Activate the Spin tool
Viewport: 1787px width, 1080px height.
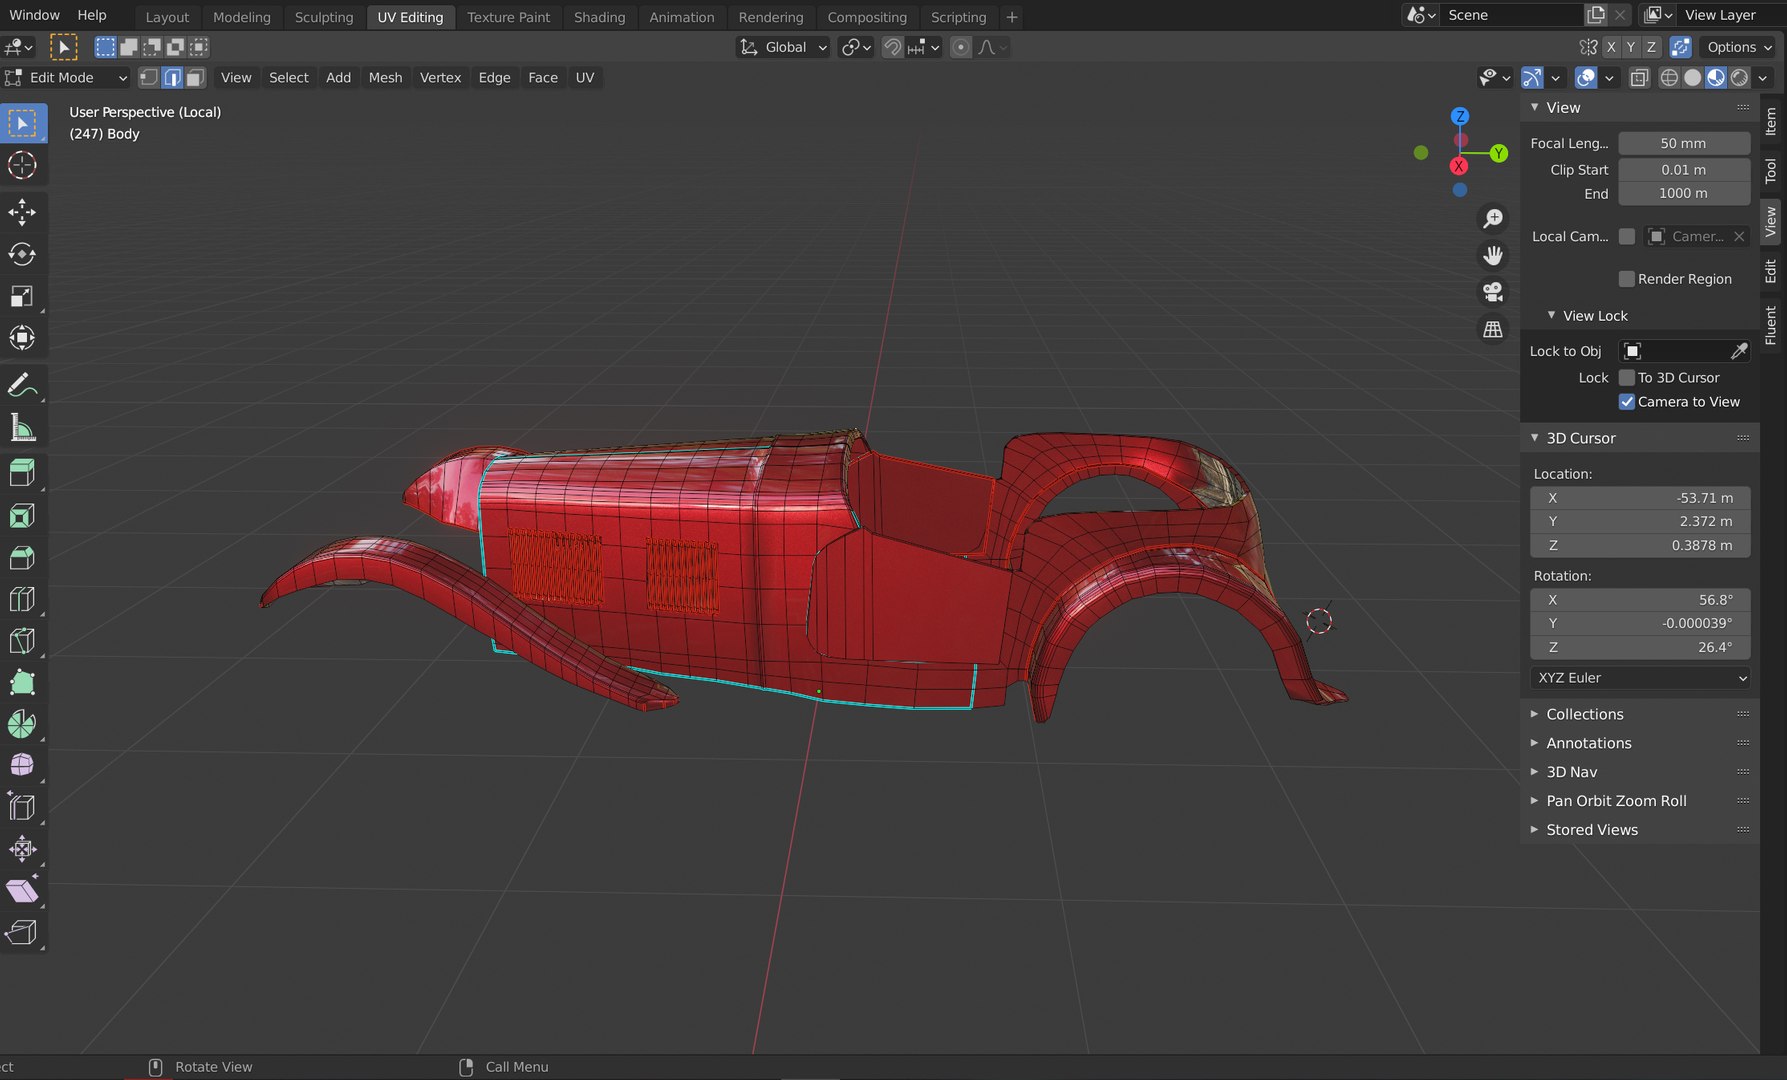[22, 724]
